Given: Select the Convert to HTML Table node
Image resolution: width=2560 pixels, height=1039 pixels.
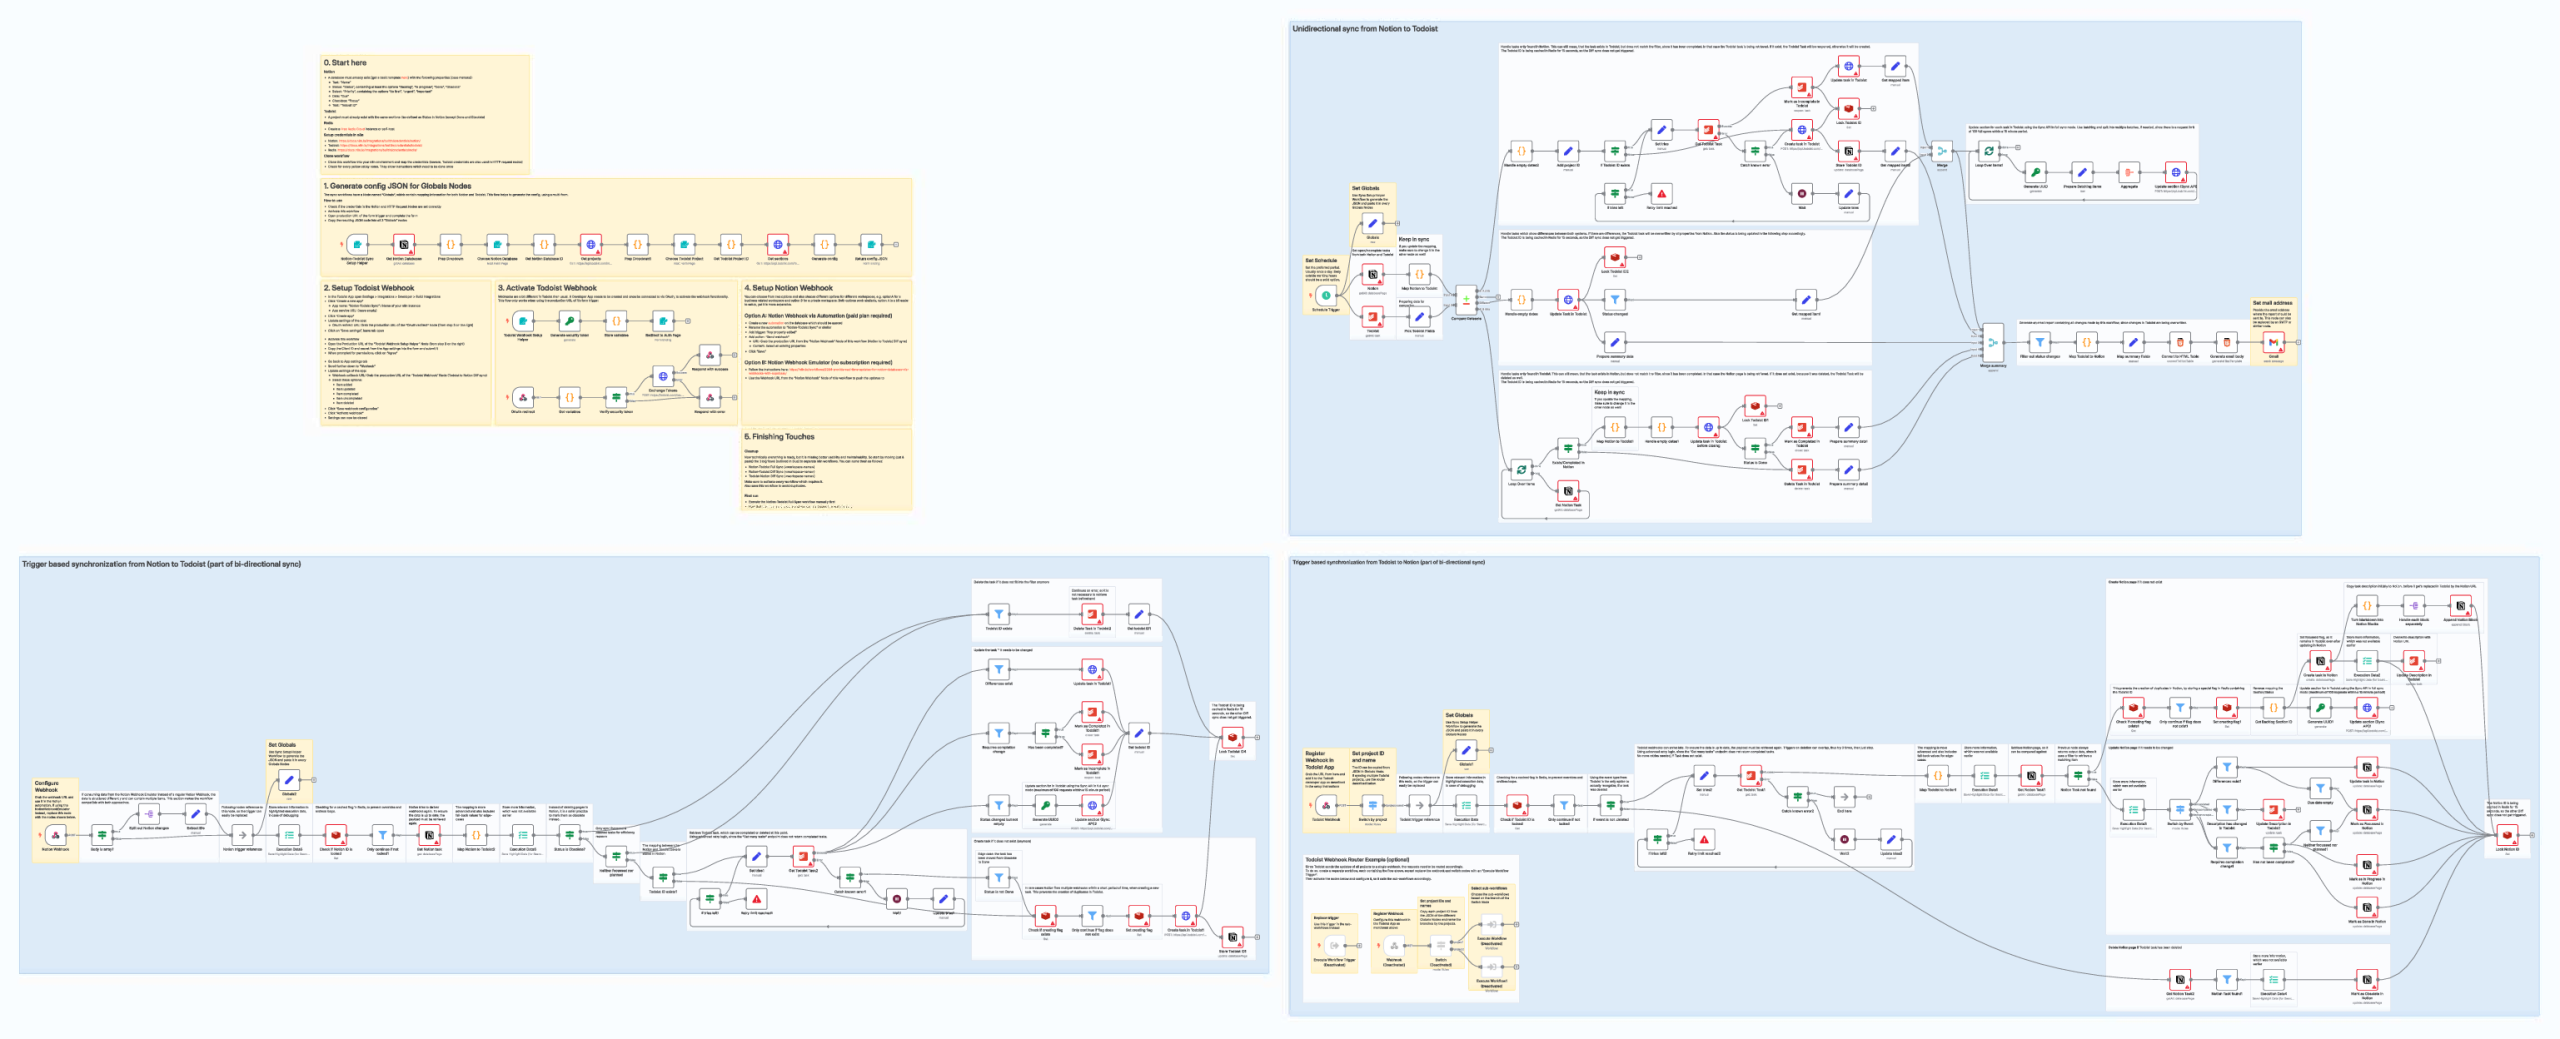Looking at the screenshot, I should pyautogui.click(x=2180, y=342).
